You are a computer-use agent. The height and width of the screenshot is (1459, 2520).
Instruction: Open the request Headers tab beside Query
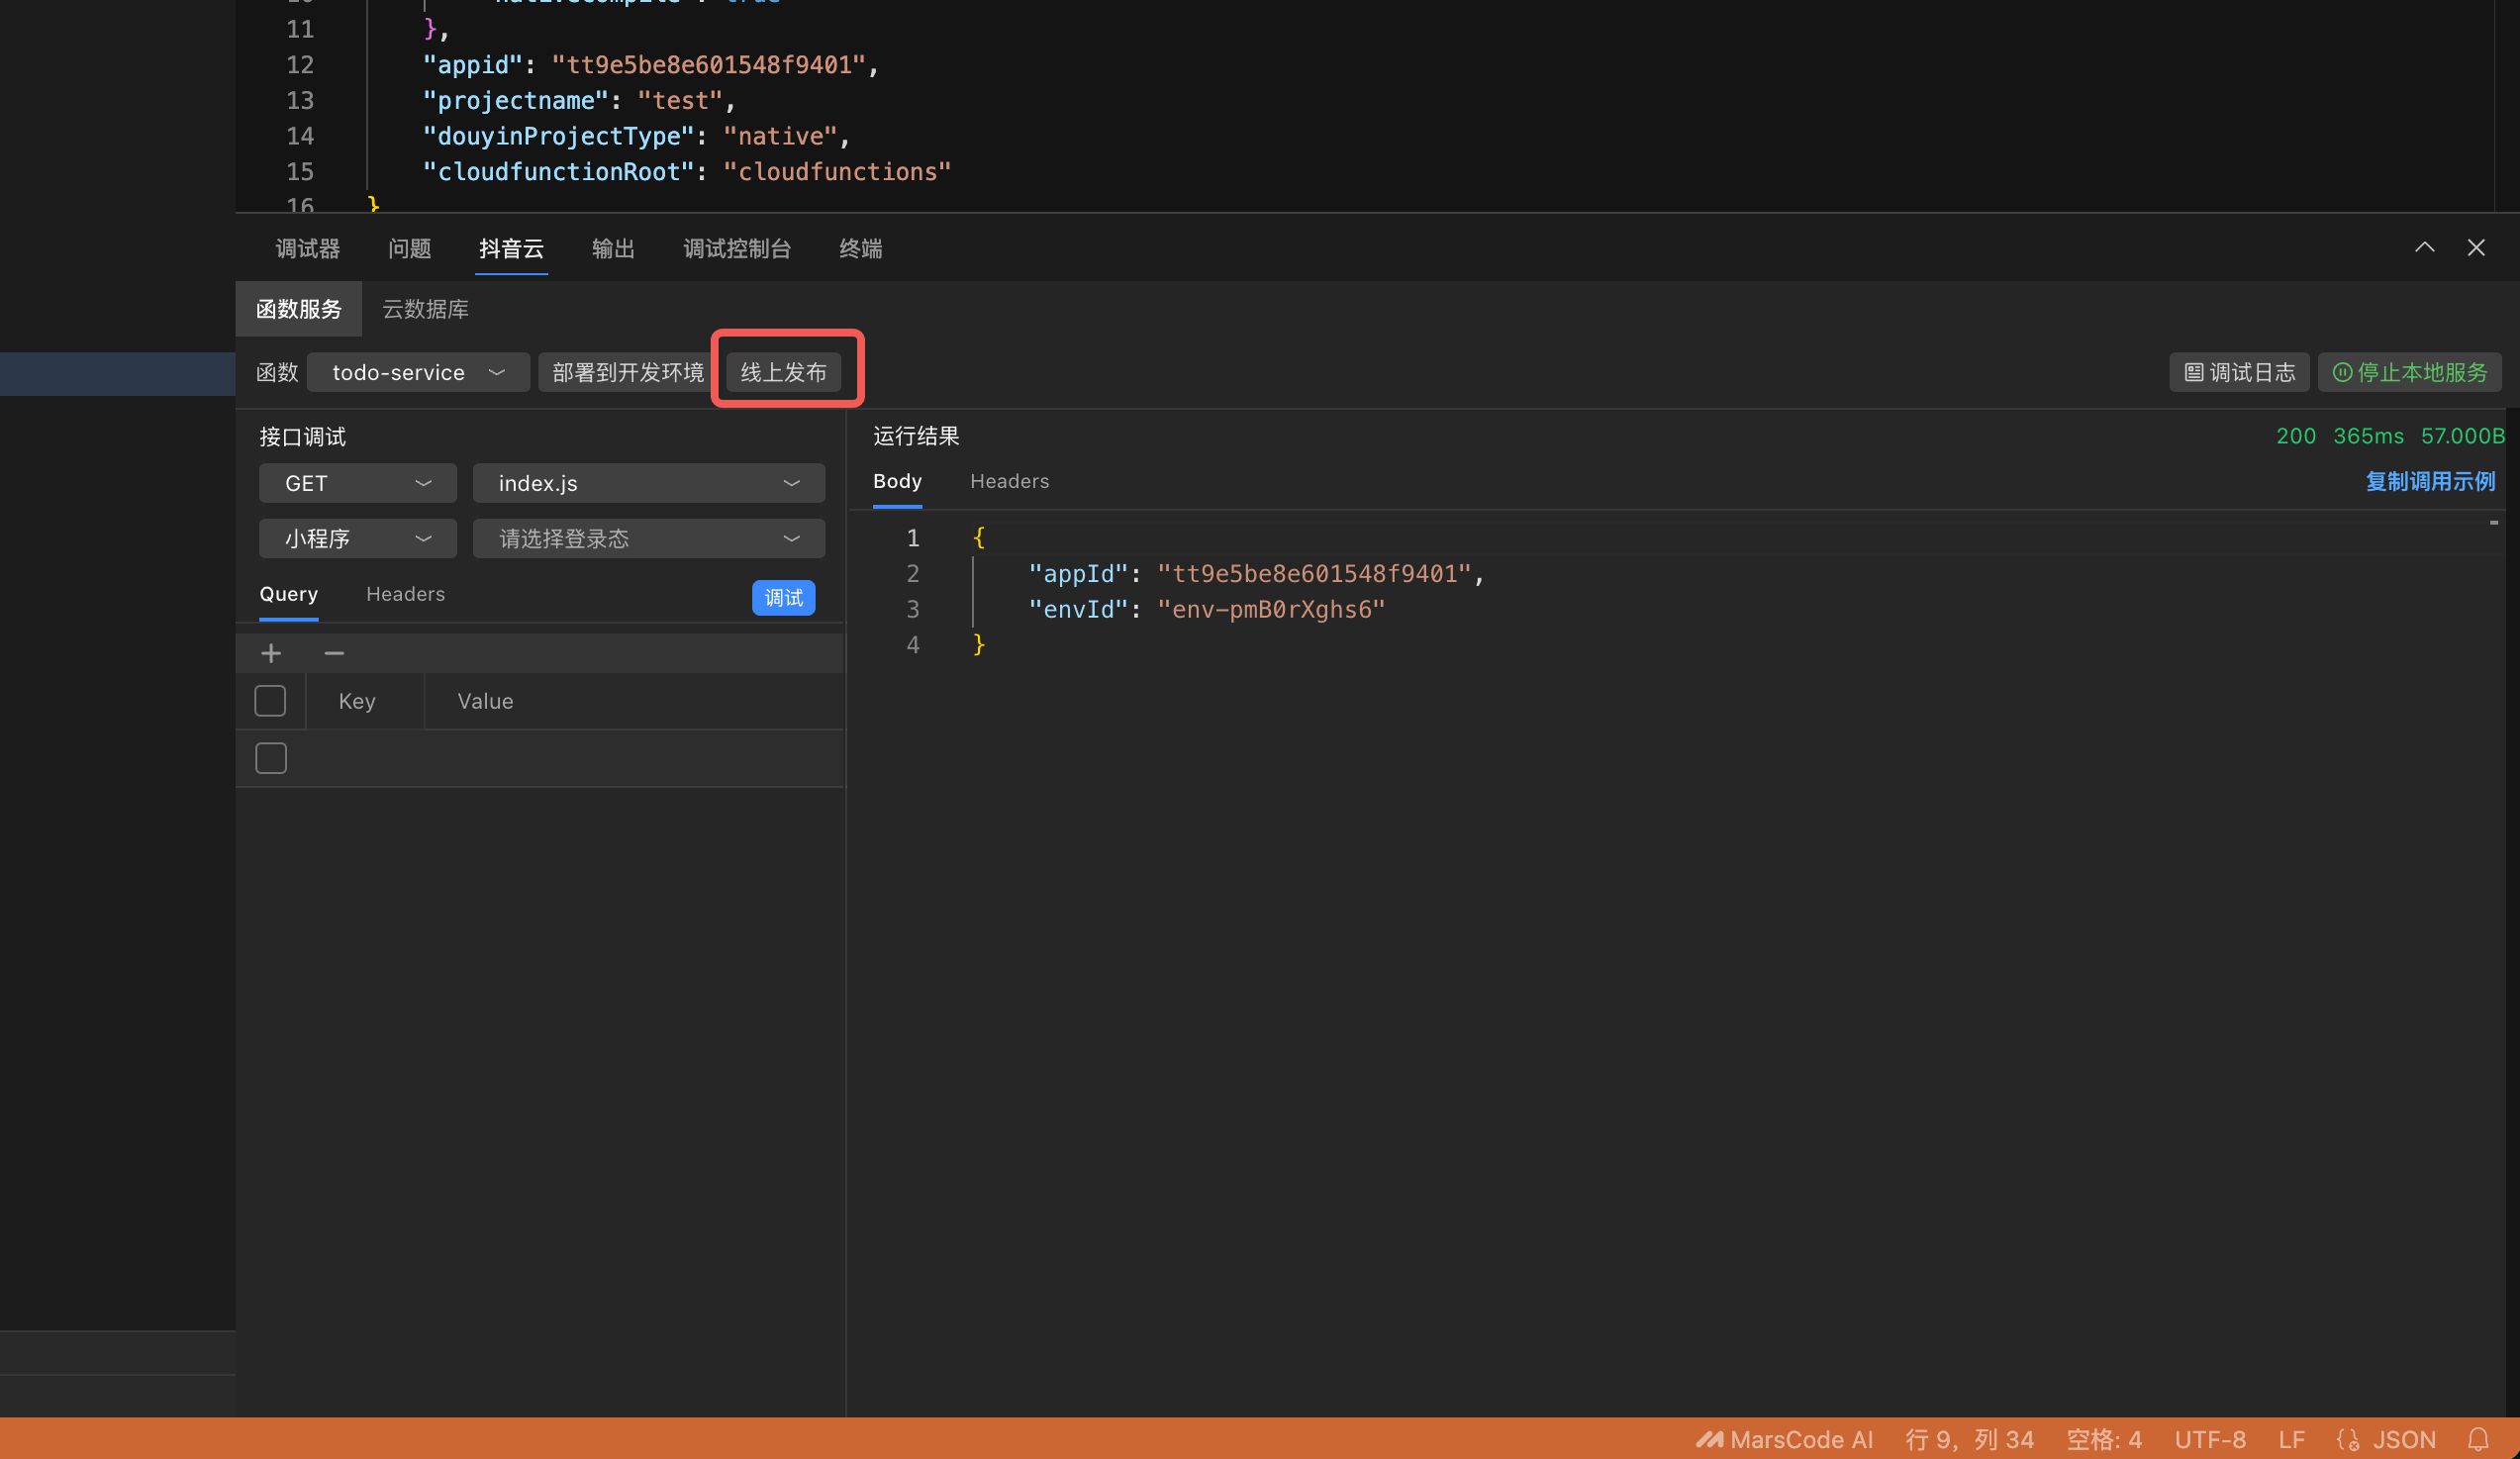[x=405, y=594]
